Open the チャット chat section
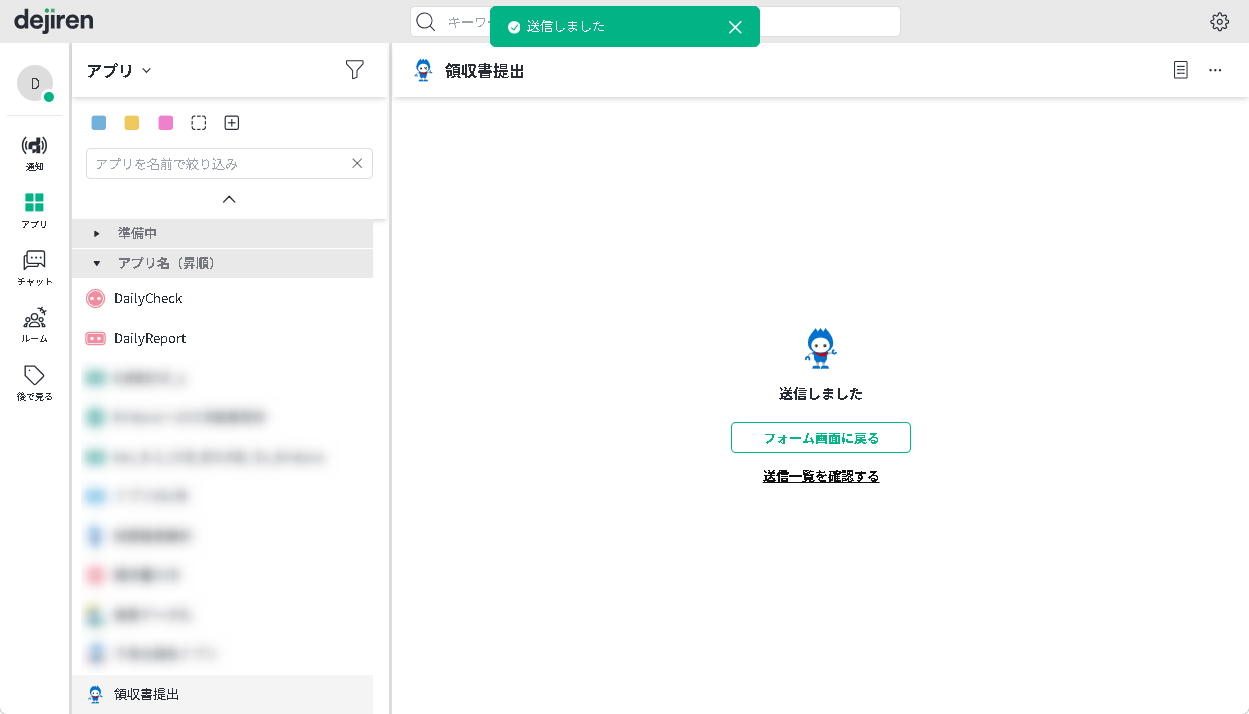 (x=34, y=268)
